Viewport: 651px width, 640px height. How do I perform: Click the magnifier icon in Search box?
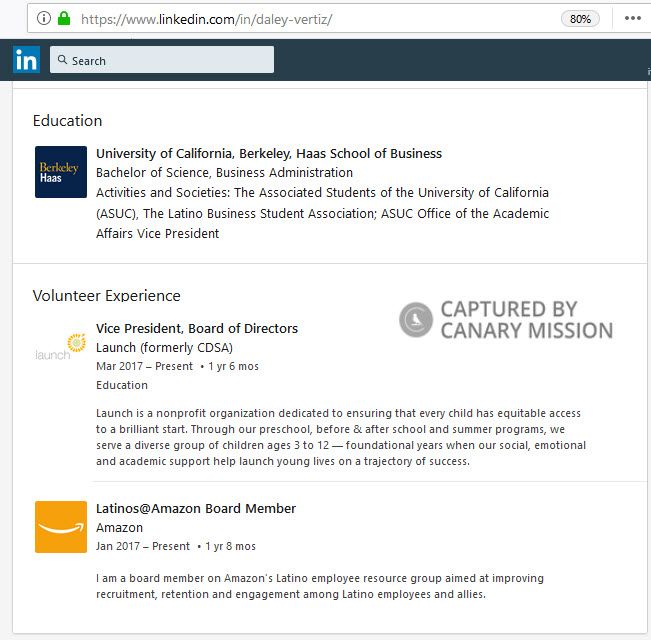pos(61,61)
